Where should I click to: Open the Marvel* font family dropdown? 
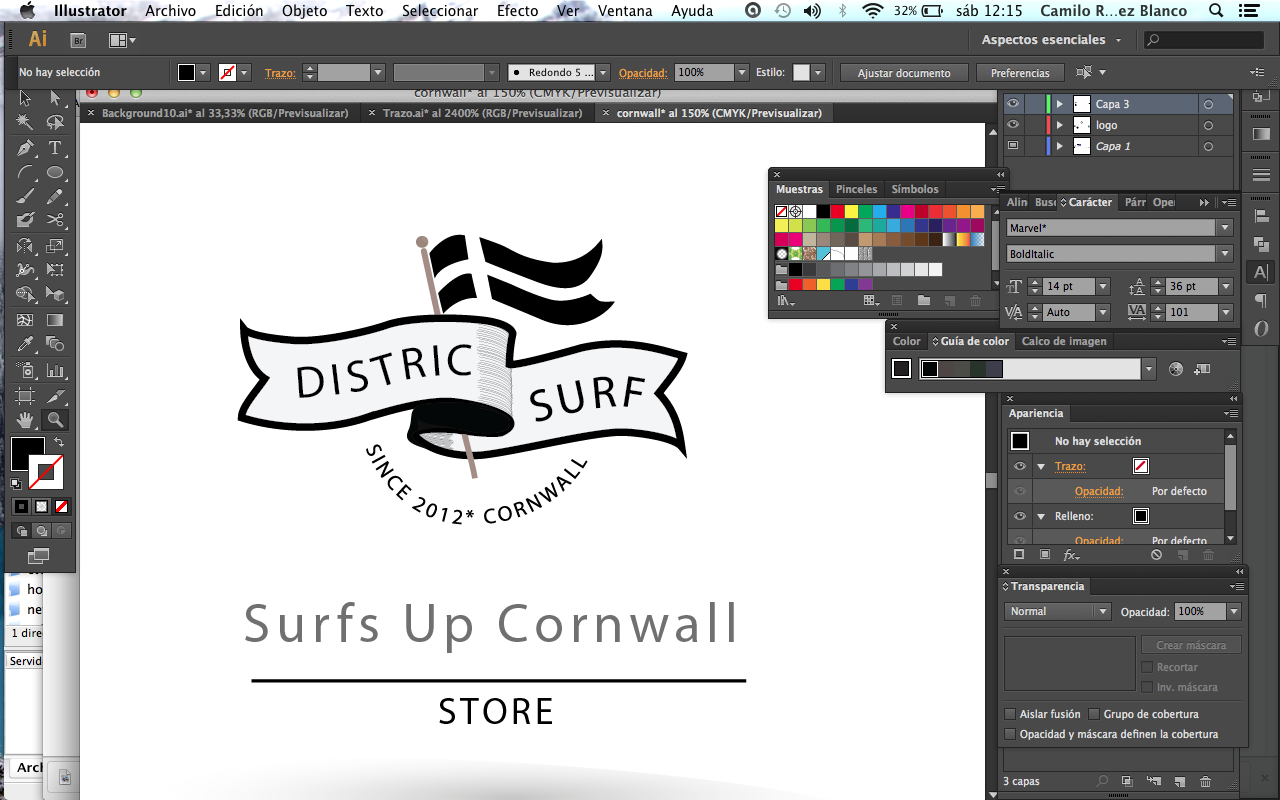1226,227
